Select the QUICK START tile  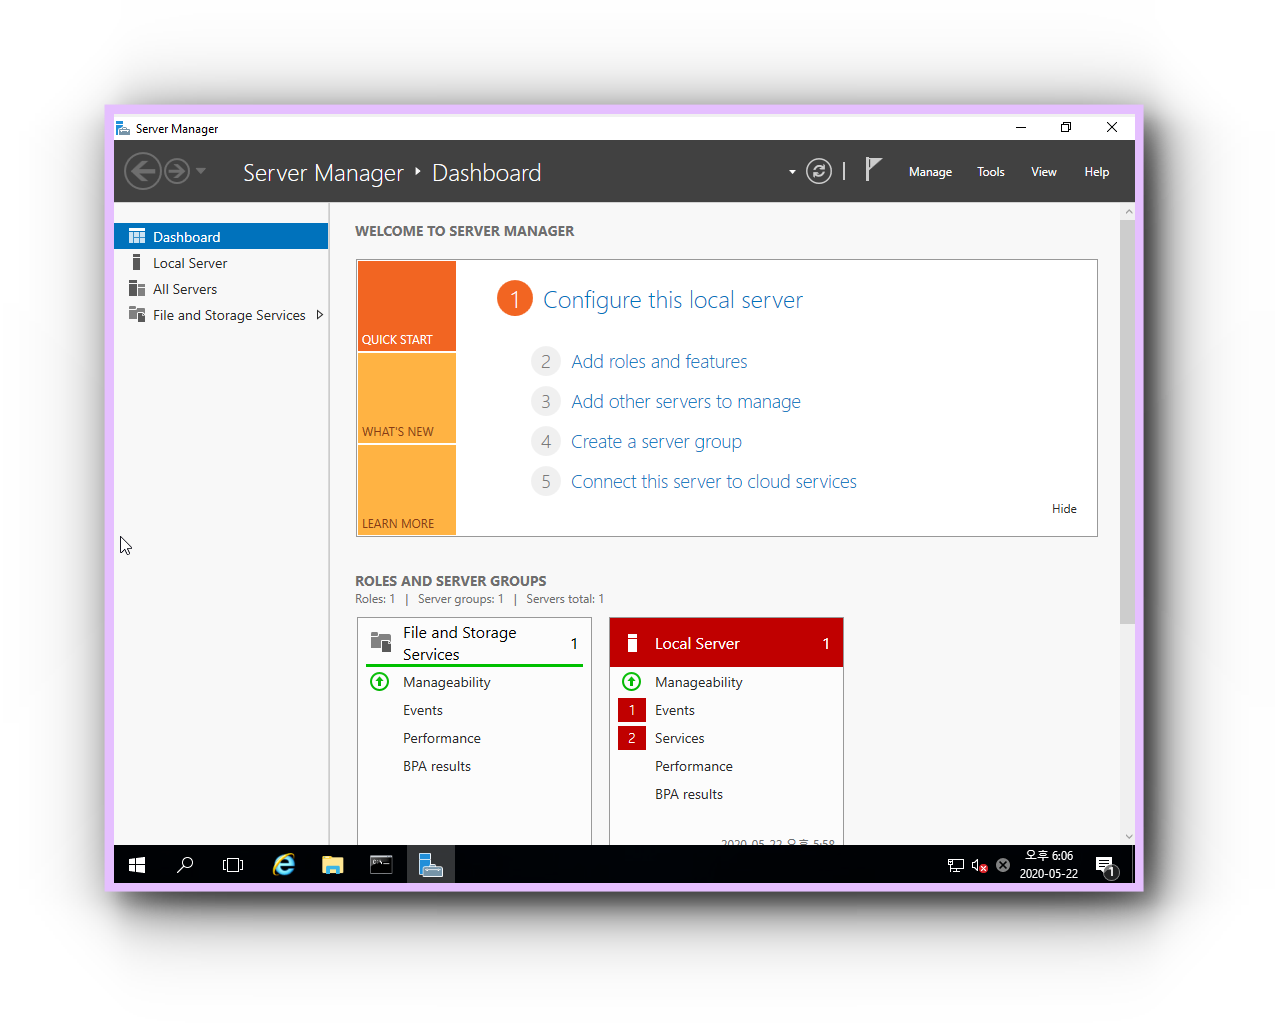point(407,306)
